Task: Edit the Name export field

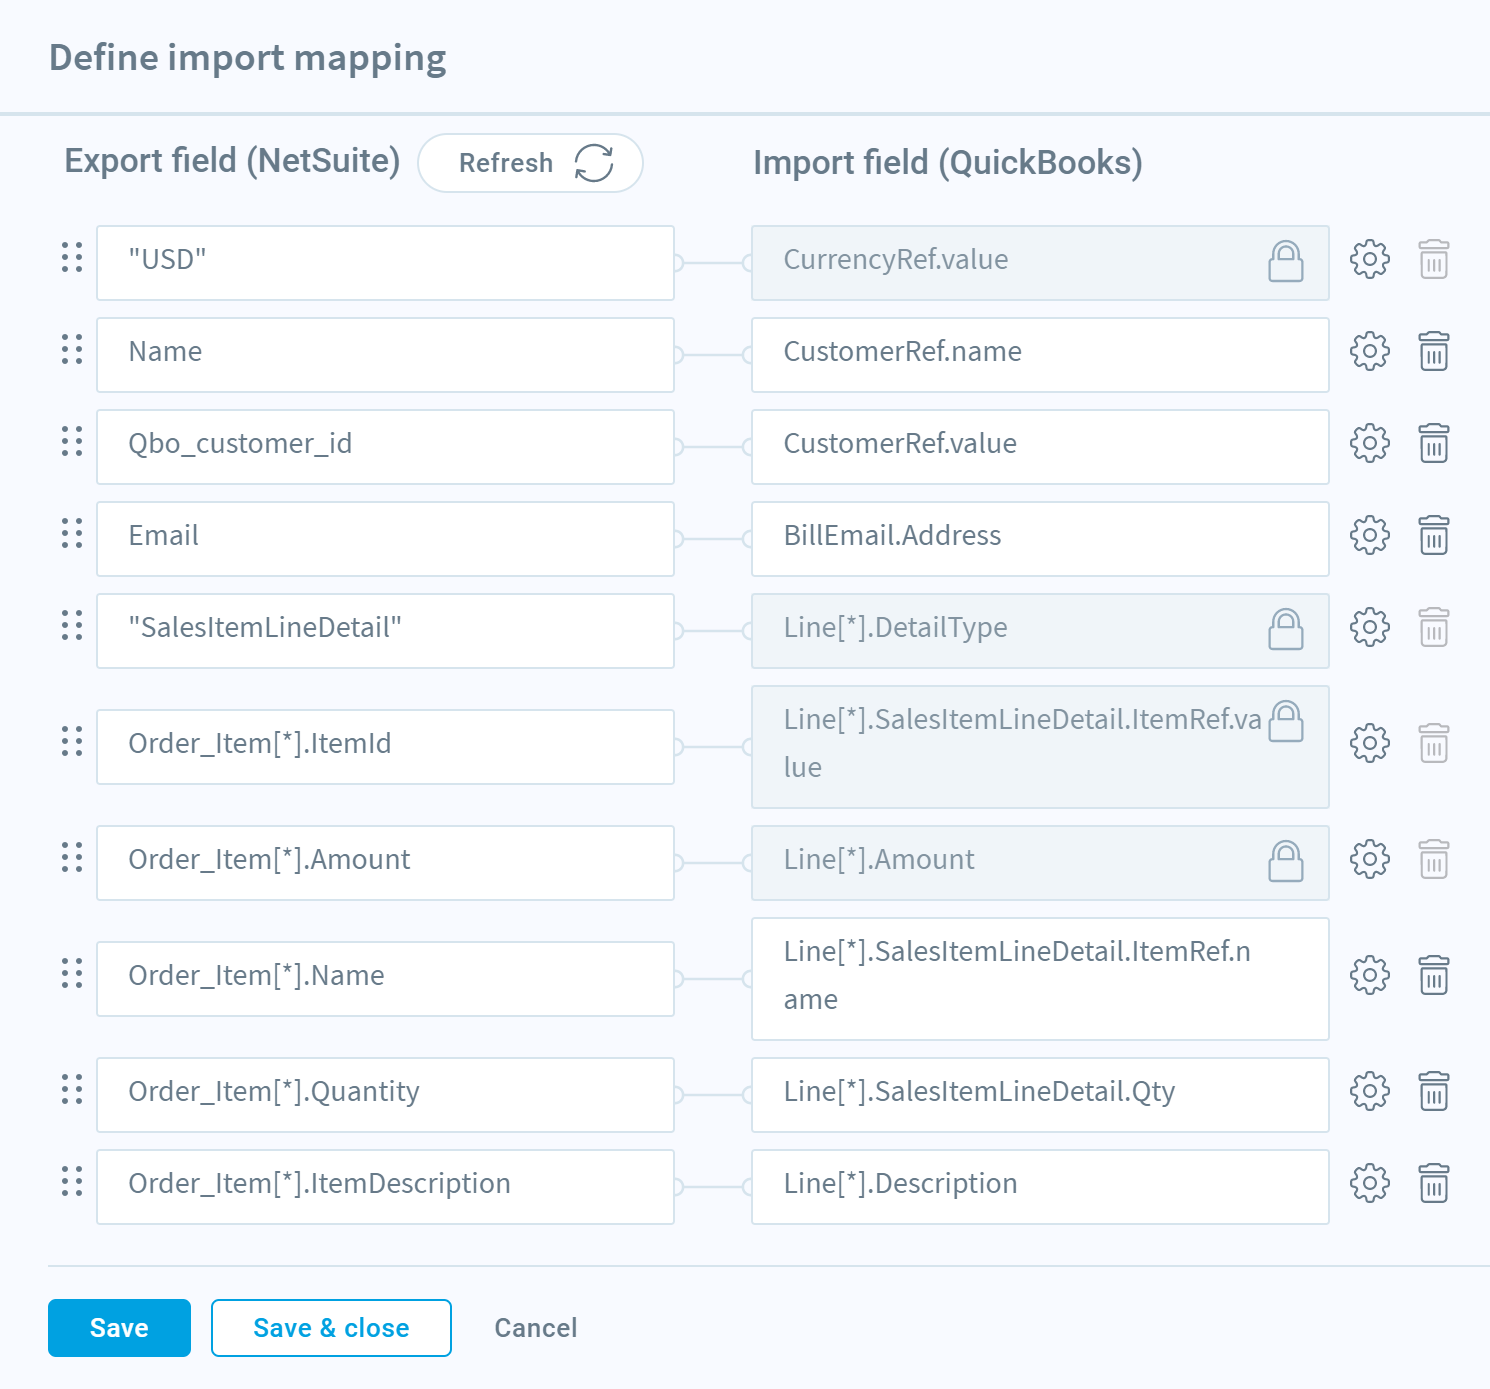Action: coord(385,355)
